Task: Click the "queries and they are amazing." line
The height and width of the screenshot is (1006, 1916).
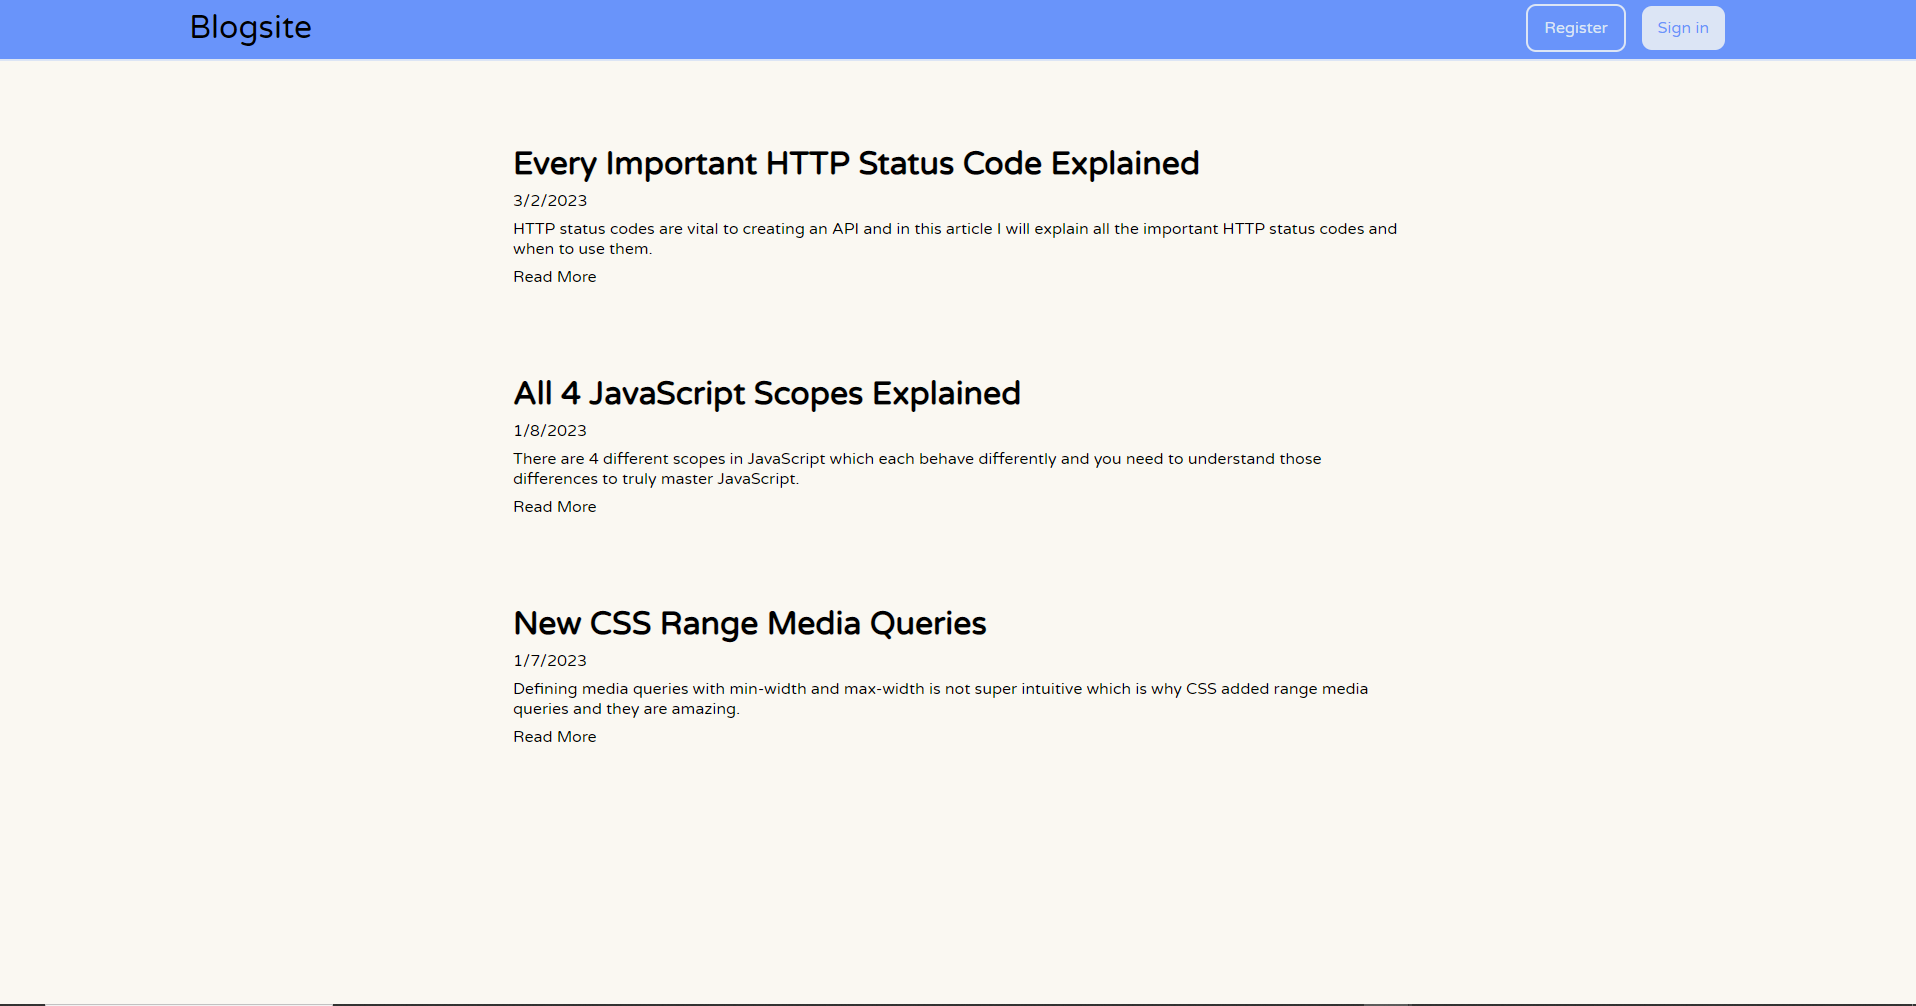Action: pos(626,709)
